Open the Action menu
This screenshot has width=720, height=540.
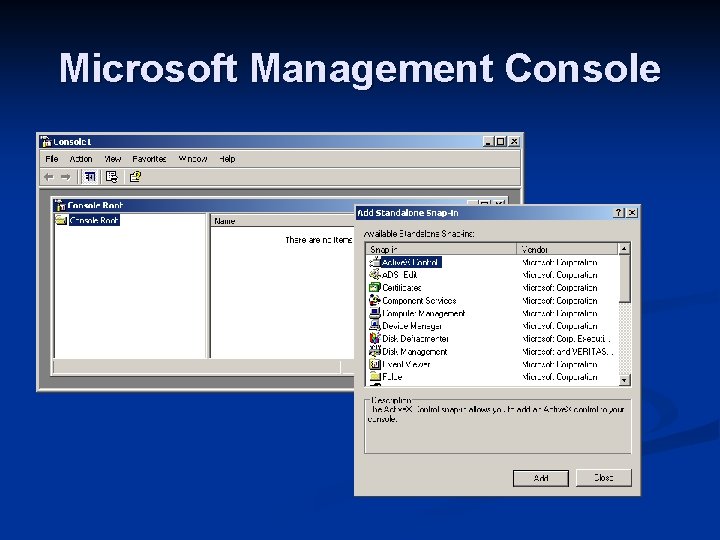[x=81, y=159]
